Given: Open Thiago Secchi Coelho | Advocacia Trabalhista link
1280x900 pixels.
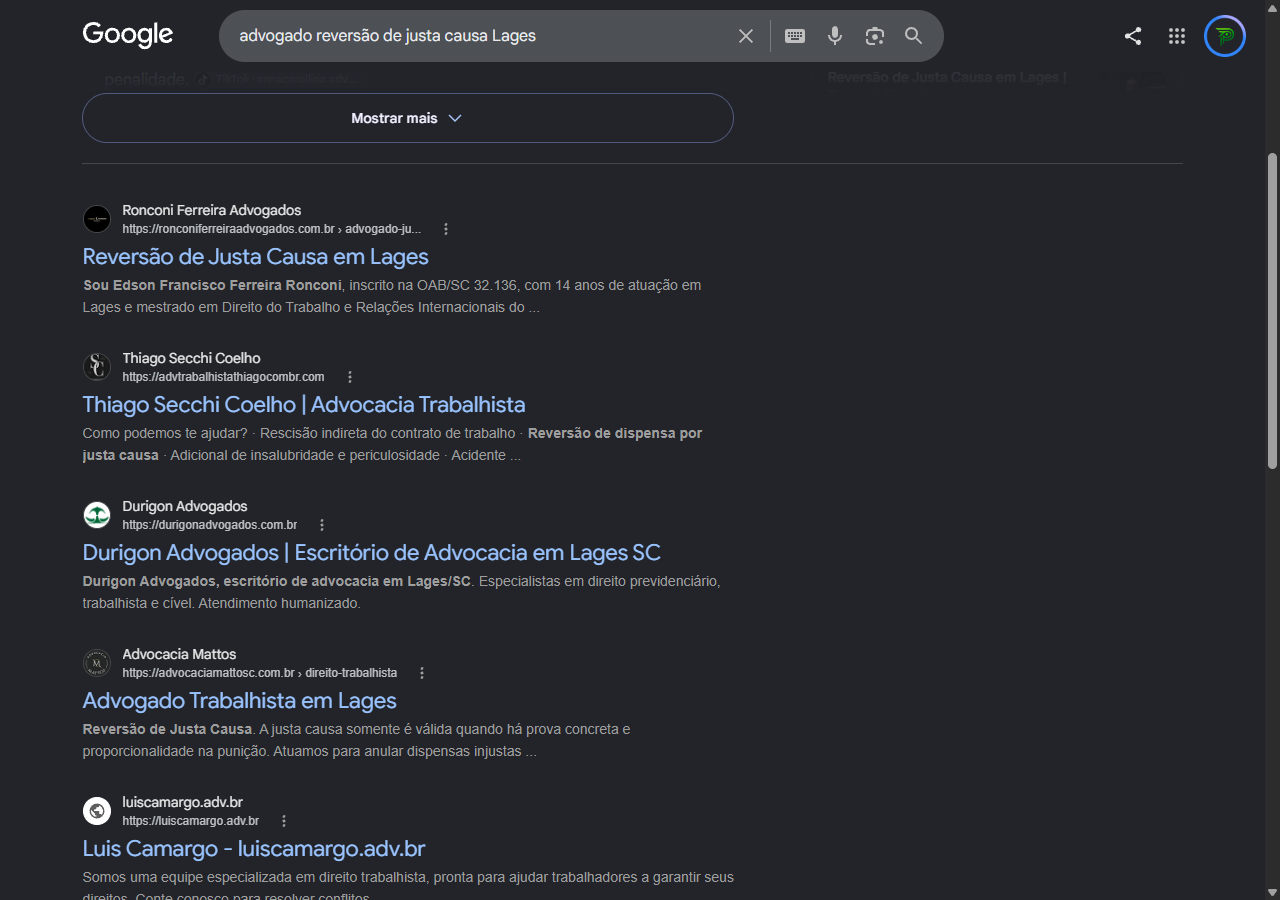Looking at the screenshot, I should click(304, 405).
